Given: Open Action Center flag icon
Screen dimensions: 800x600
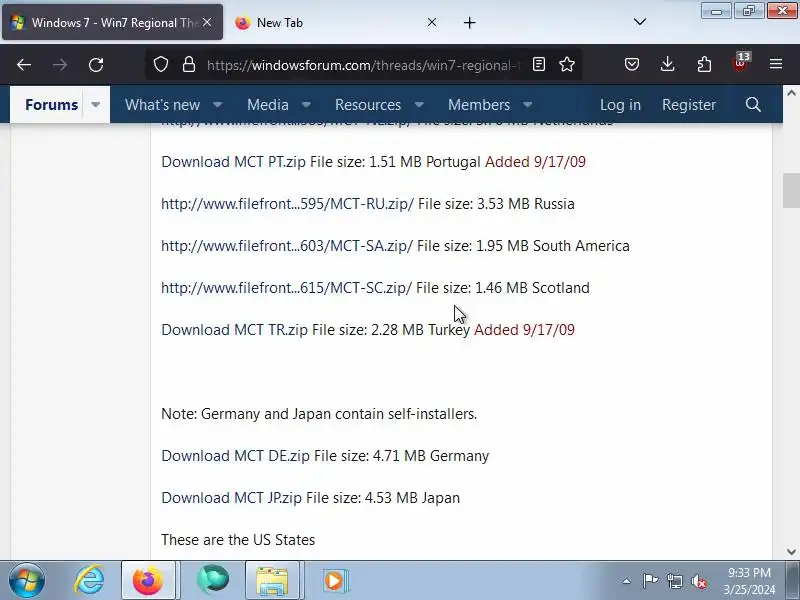Looking at the screenshot, I should 650,581.
